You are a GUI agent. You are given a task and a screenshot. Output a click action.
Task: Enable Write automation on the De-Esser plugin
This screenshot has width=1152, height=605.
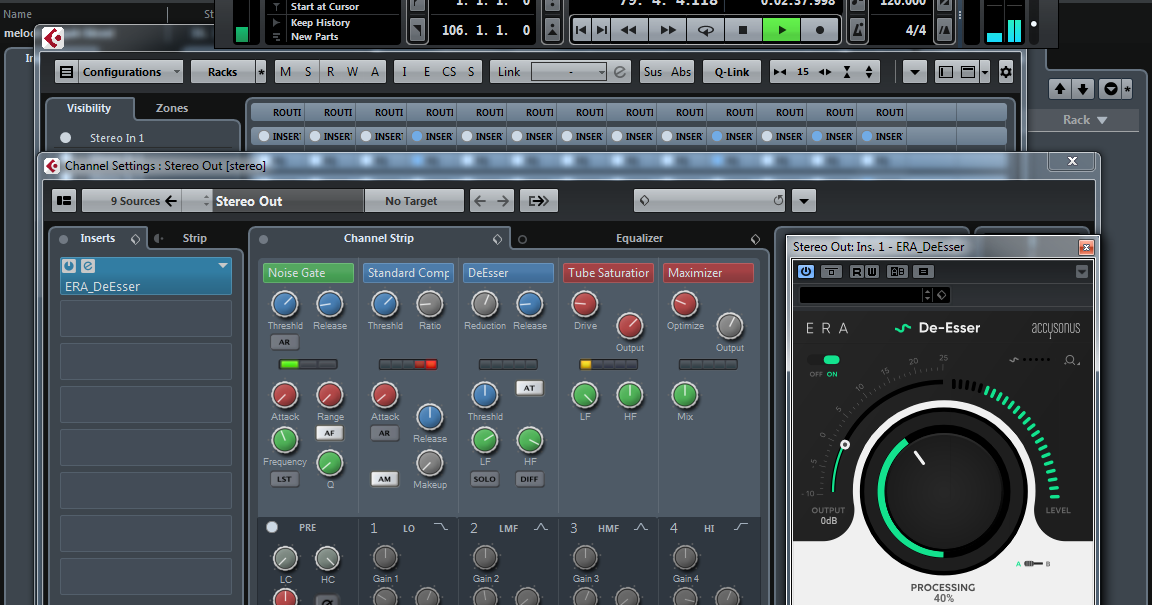[x=872, y=271]
